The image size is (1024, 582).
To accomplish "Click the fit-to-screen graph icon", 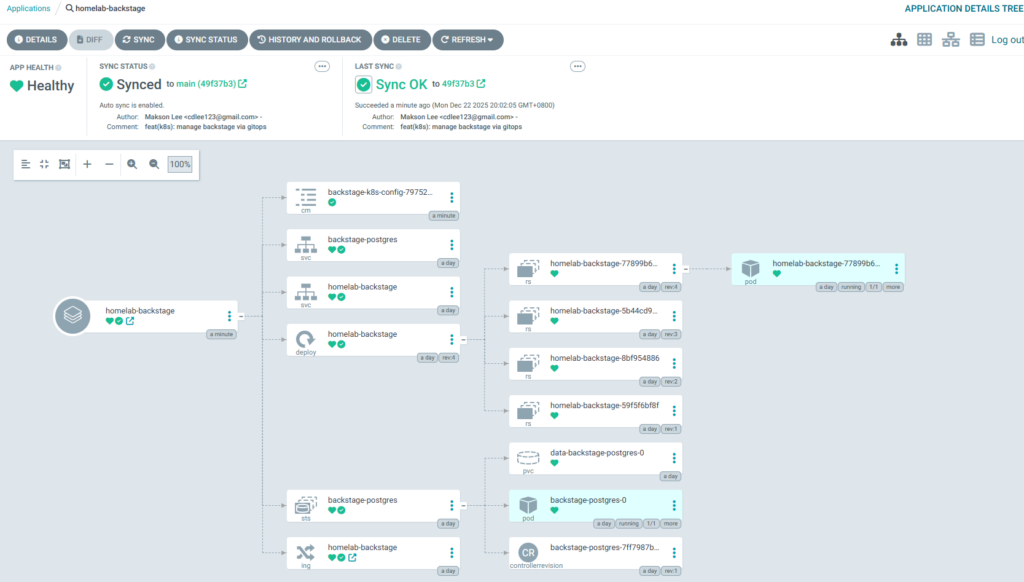I will tap(64, 164).
